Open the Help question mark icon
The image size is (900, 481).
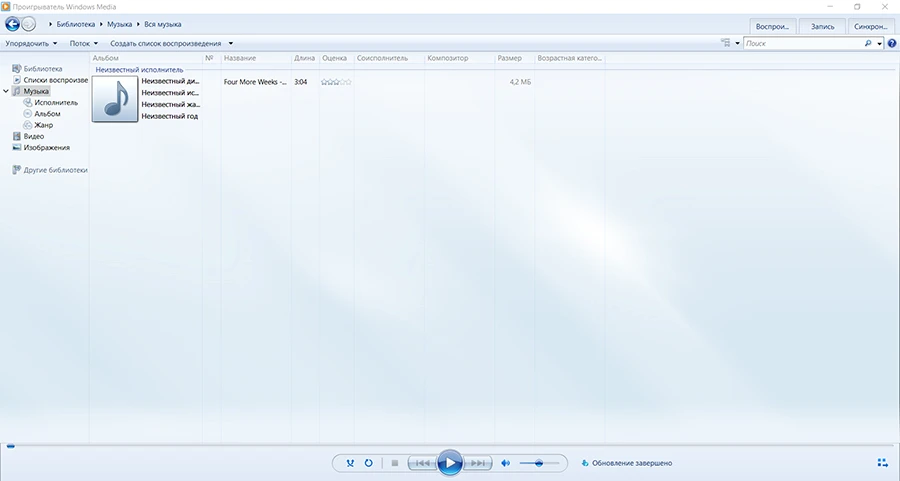[892, 44]
